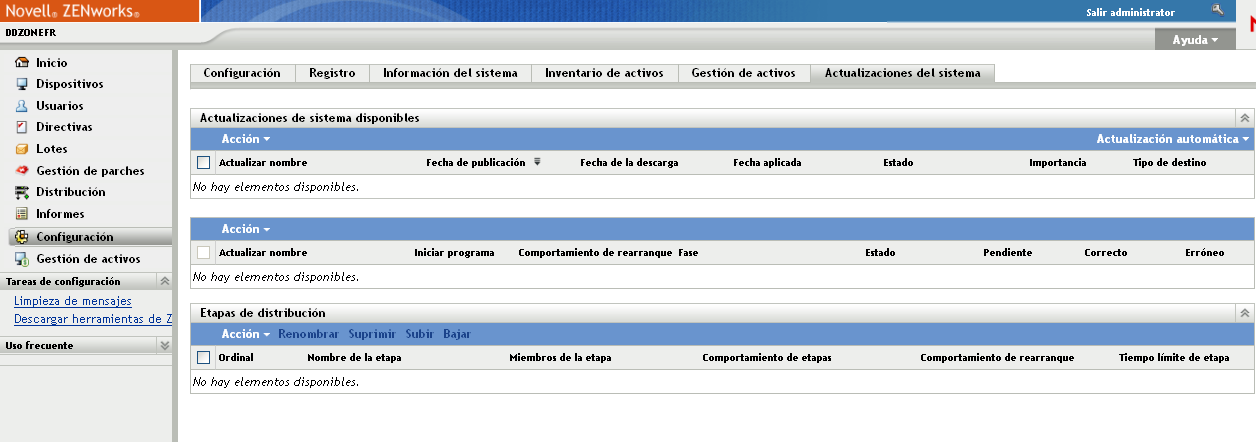Viewport: 1256px width, 442px height.
Task: Click Tipo de destino column header
Action: pyautogui.click(x=1169, y=162)
